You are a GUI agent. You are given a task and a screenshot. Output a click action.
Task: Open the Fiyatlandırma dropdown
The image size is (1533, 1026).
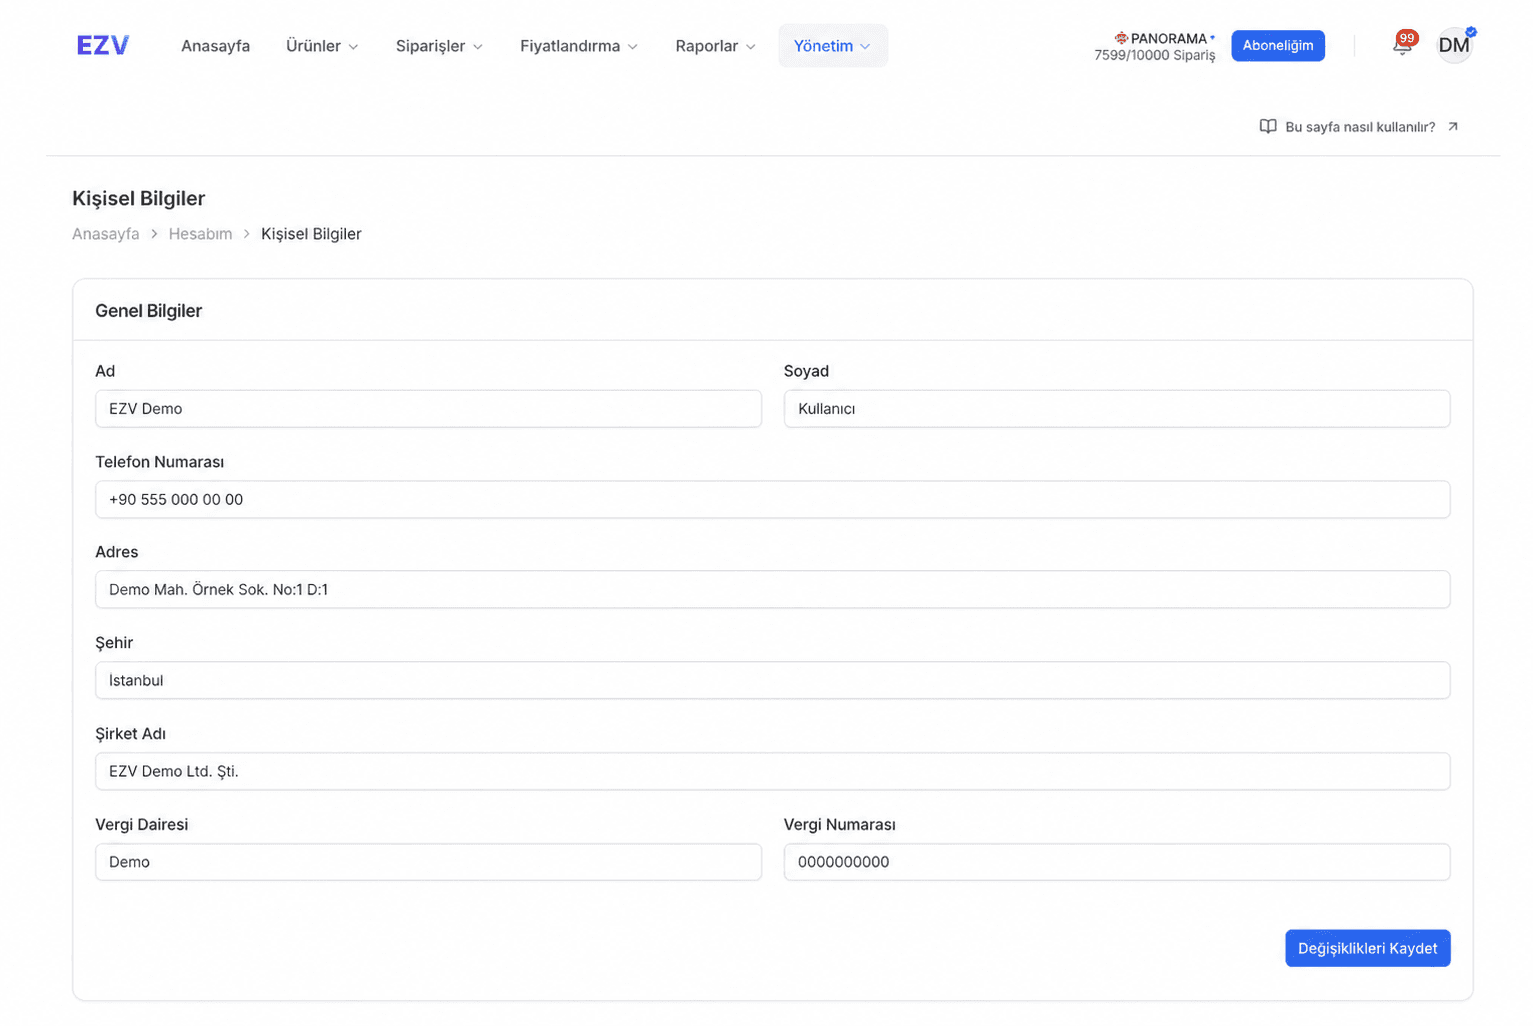coord(579,46)
